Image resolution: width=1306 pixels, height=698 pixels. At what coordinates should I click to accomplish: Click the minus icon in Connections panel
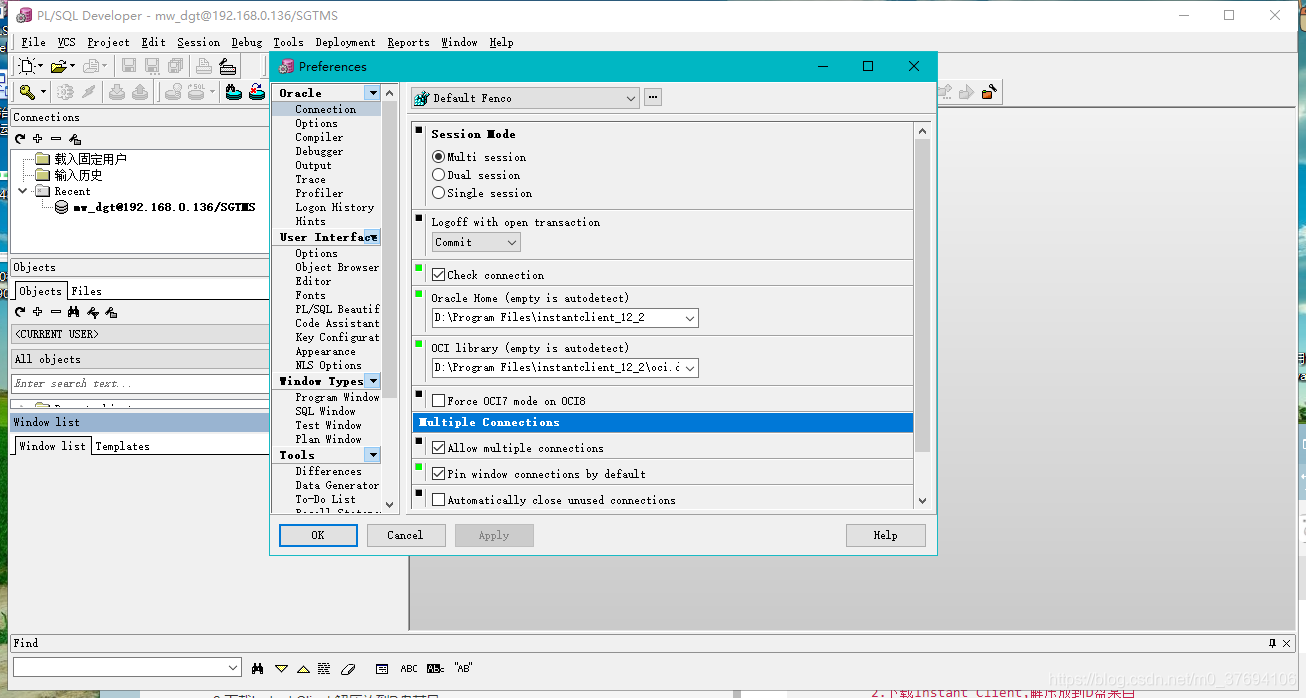(x=56, y=139)
